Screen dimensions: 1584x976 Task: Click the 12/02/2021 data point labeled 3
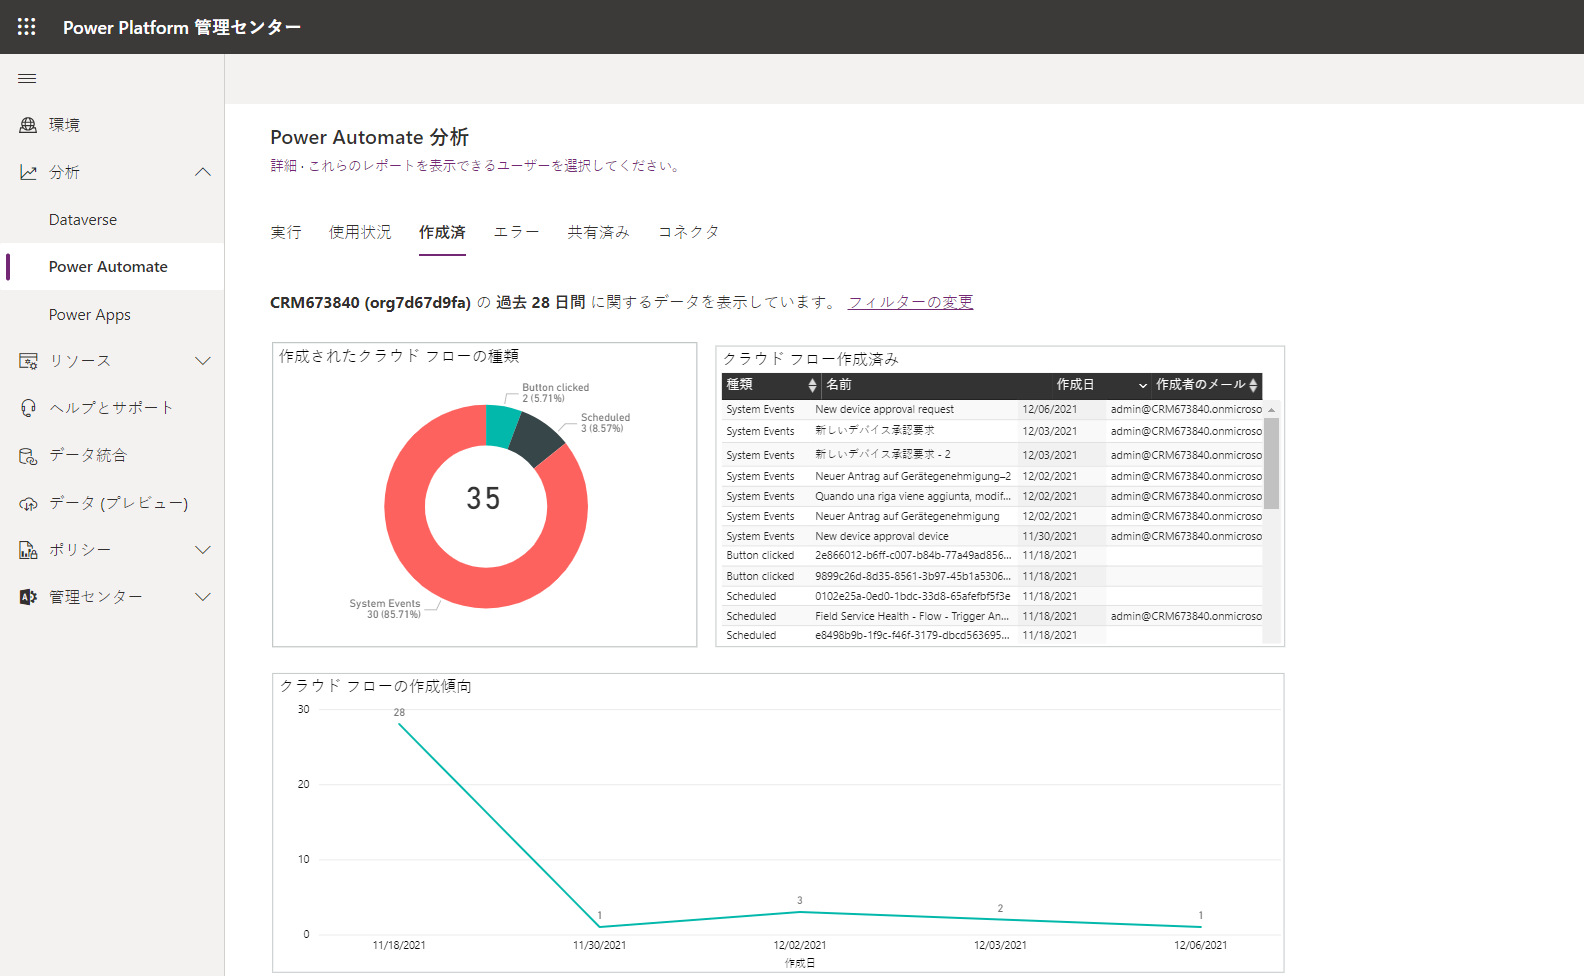tap(800, 912)
